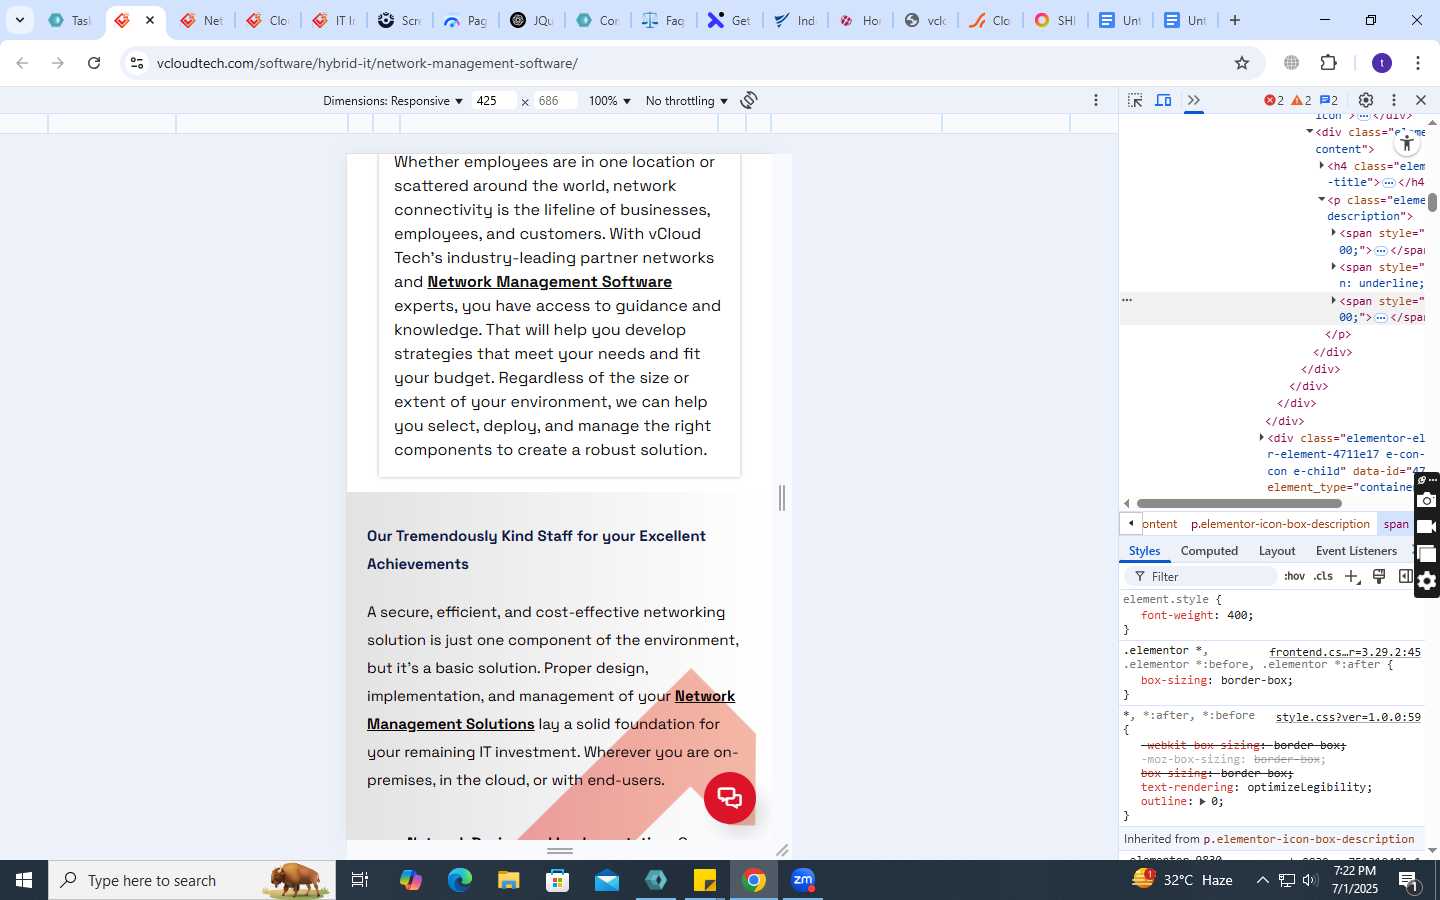Toggle the .cls classes button

click(x=1323, y=576)
